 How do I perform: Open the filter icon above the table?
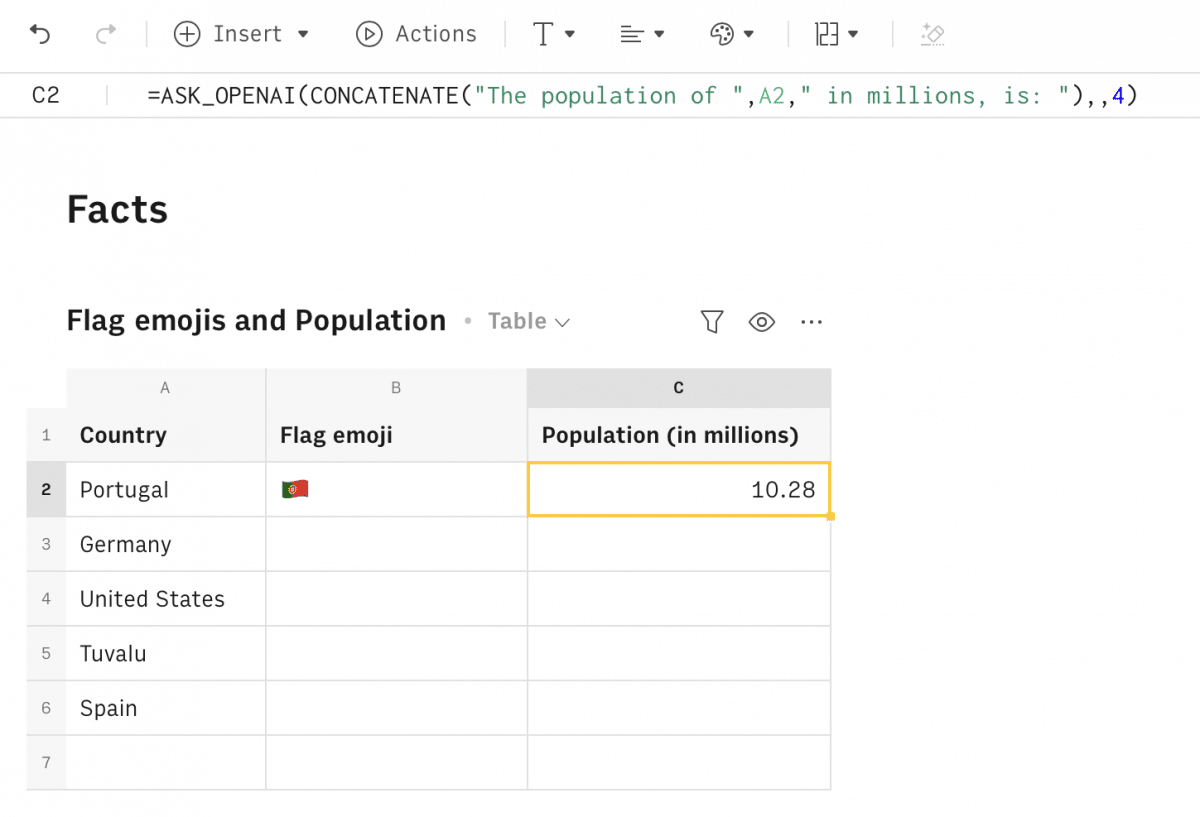711,321
